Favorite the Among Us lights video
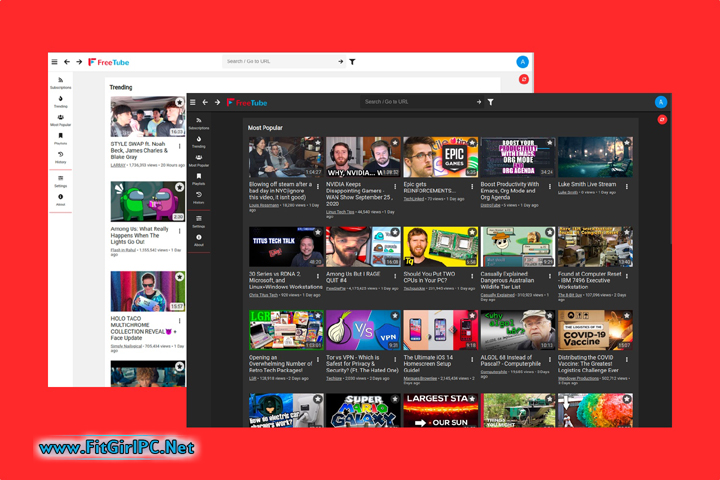 tap(180, 187)
